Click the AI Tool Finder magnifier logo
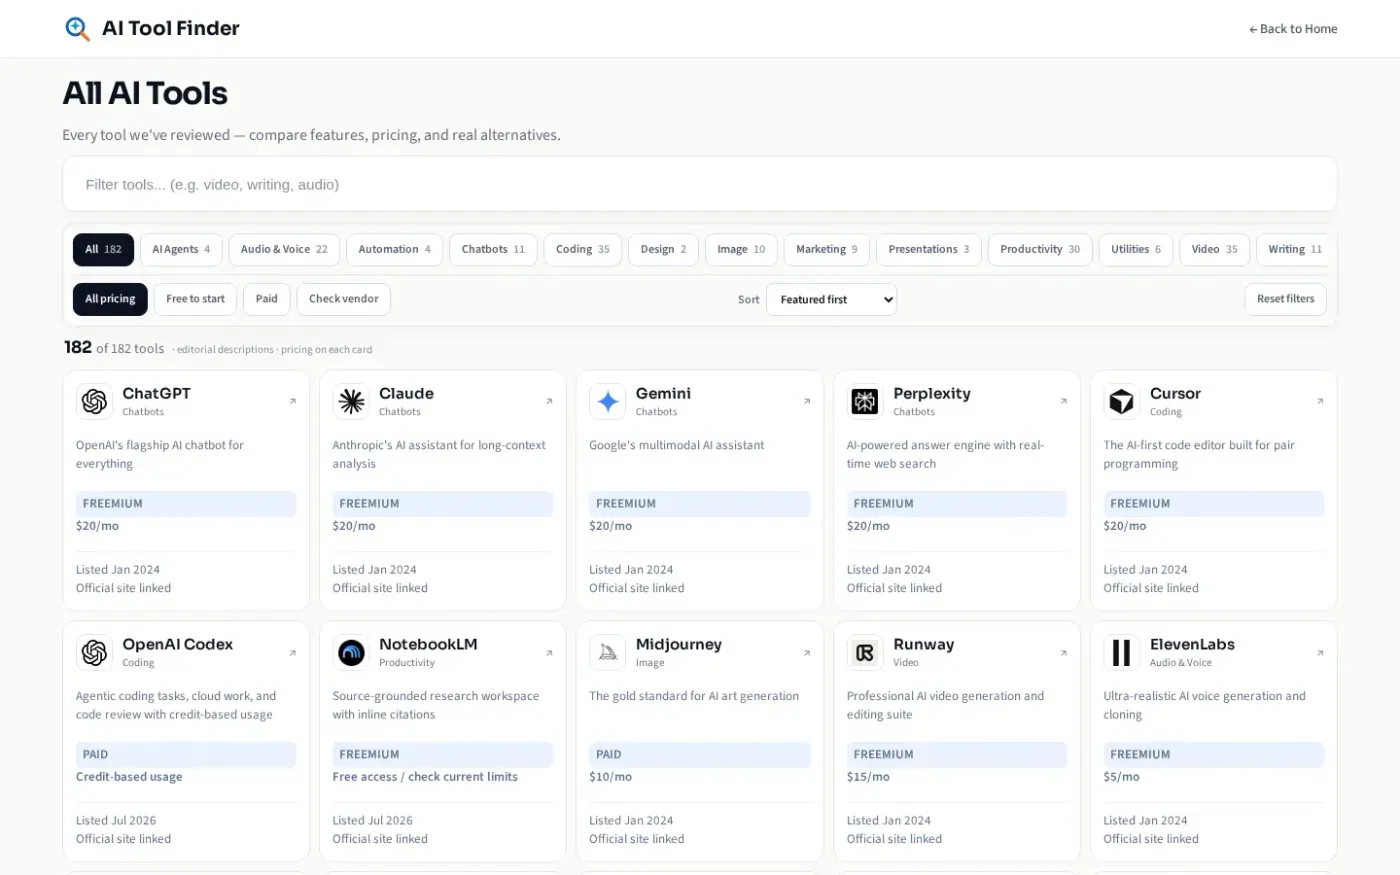Screen dimensions: 1400x875 (77, 28)
